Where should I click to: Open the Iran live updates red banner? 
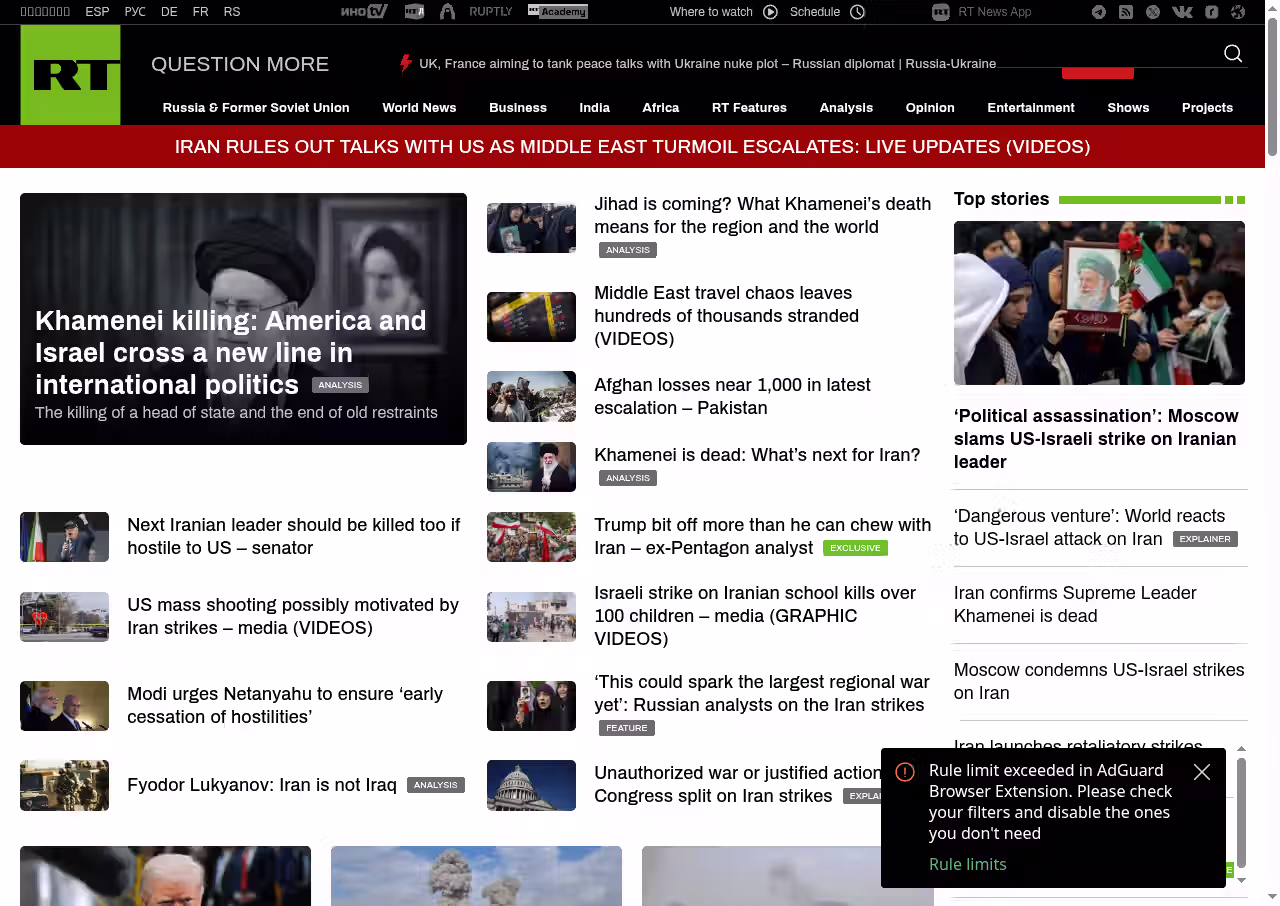[x=632, y=147]
